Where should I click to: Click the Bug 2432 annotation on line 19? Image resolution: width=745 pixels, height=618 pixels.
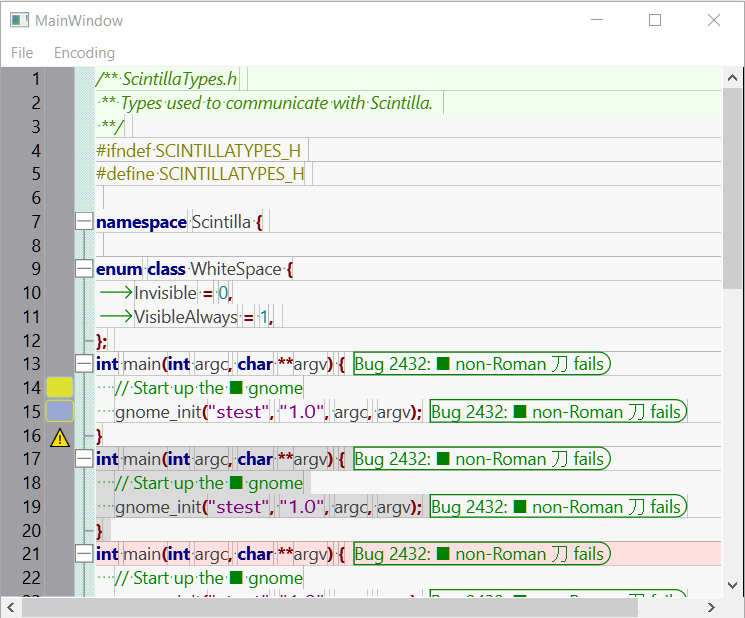[557, 507]
